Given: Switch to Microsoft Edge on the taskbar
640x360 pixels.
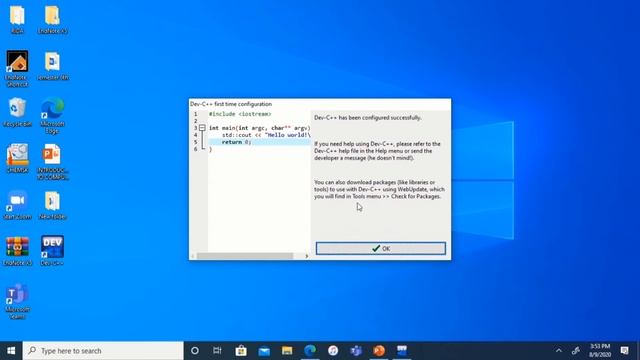Looking at the screenshot, I should point(310,351).
